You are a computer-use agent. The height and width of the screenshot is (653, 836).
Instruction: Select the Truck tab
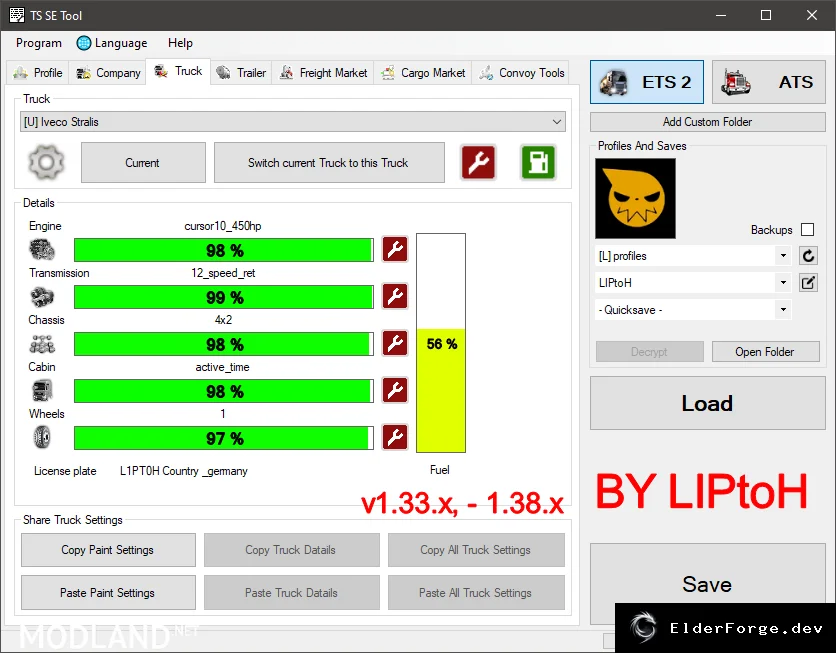pos(179,71)
